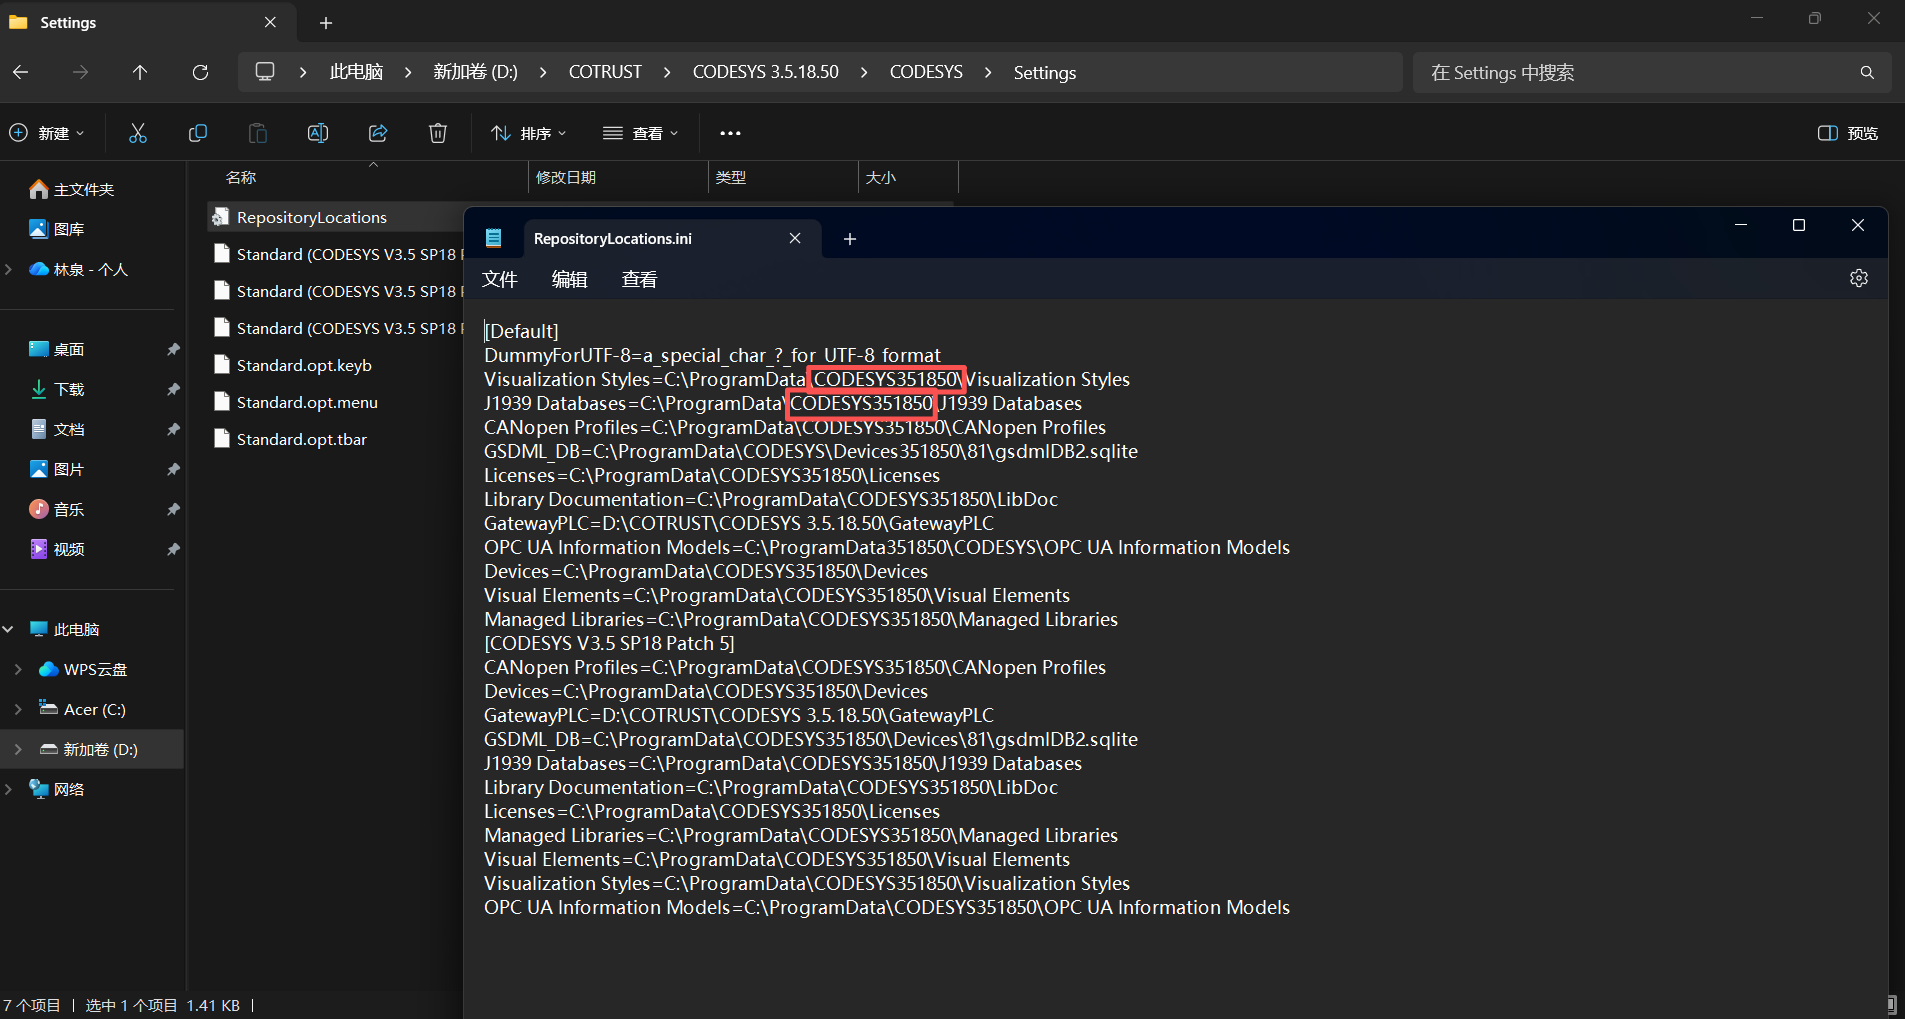Select the Settings tab in Explorer
1905x1019 pixels.
[x=147, y=22]
